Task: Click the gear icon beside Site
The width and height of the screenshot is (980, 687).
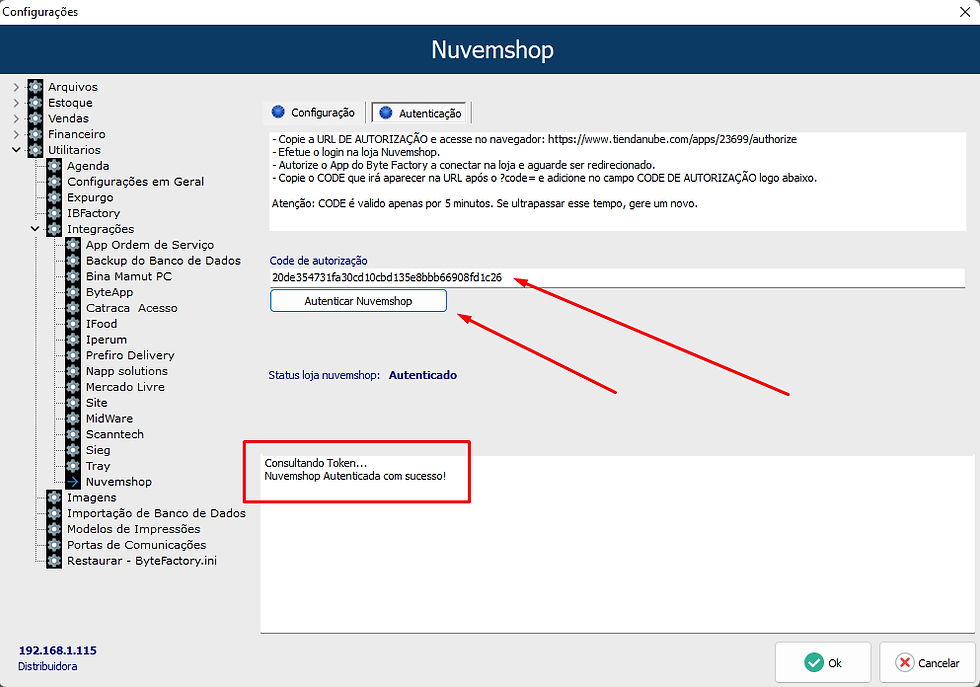Action: pos(73,403)
